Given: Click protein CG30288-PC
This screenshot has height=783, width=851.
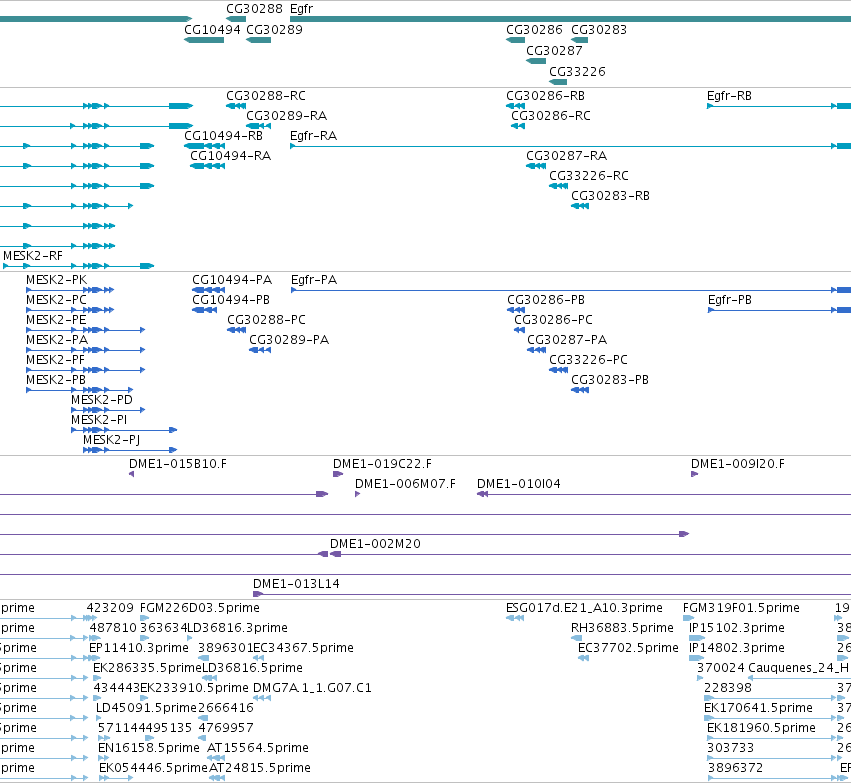Looking at the screenshot, I should tap(266, 320).
